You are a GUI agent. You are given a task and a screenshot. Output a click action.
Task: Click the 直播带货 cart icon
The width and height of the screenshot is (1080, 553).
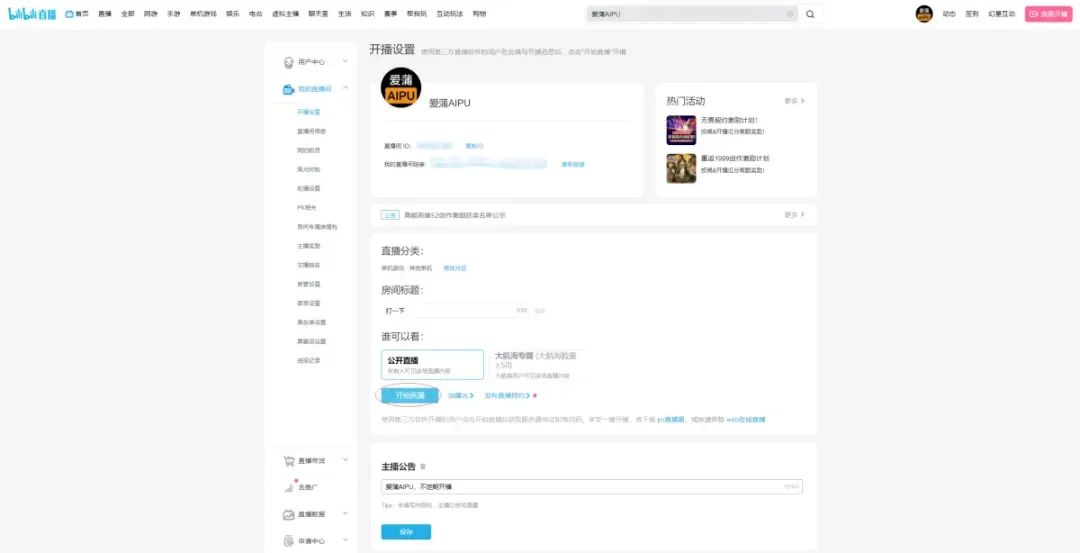pos(289,461)
